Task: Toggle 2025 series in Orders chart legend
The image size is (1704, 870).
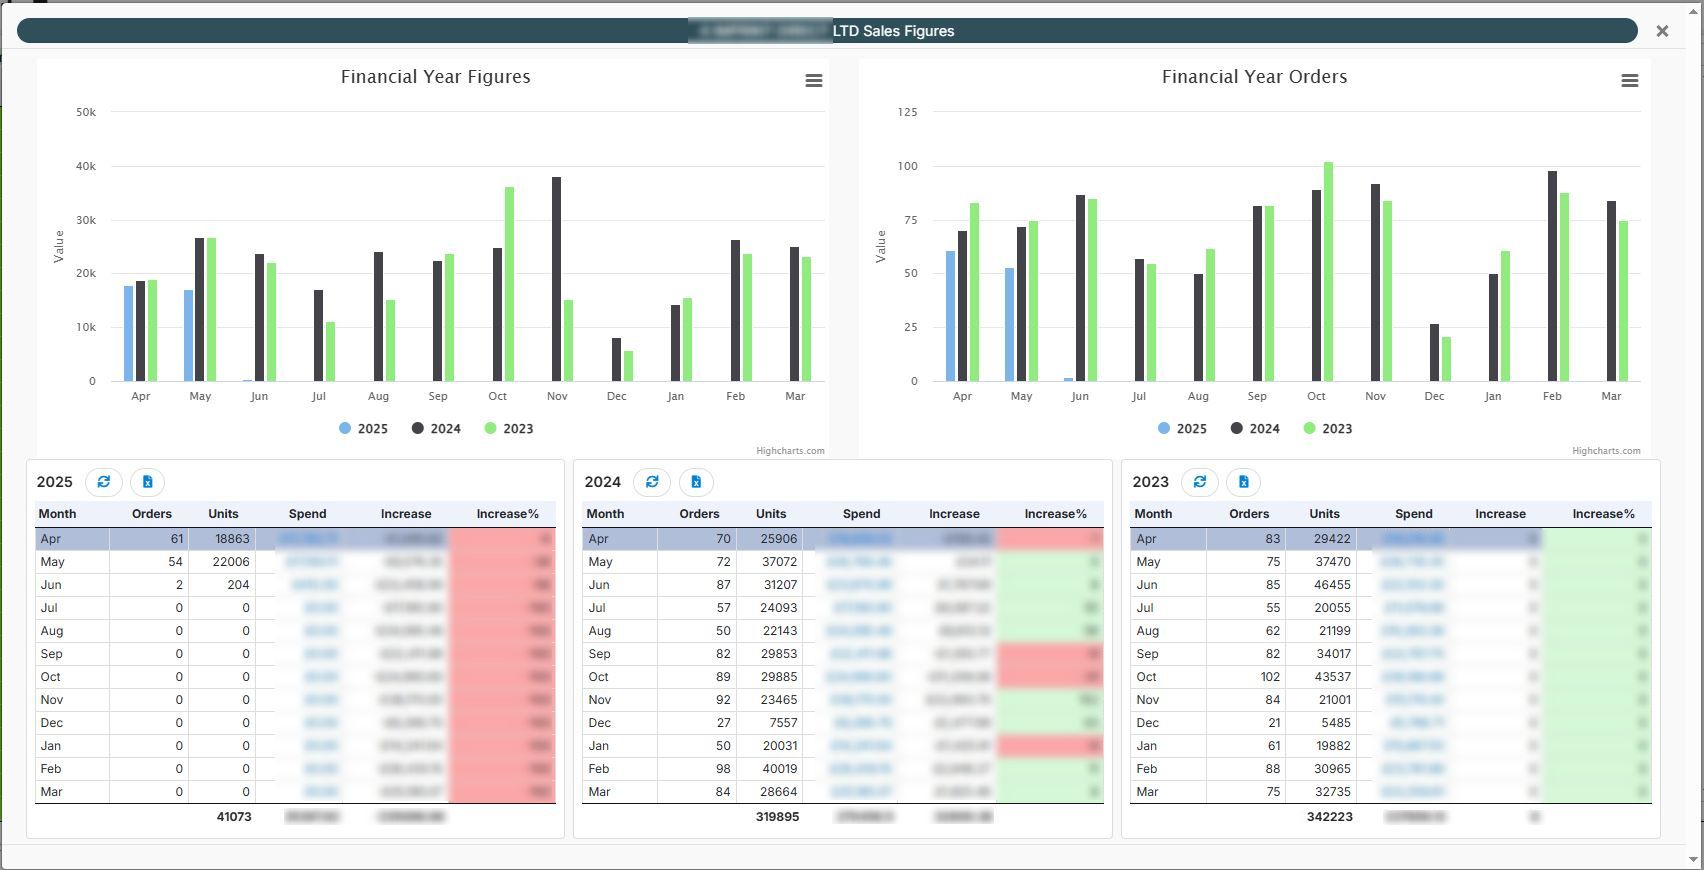Action: point(1182,429)
